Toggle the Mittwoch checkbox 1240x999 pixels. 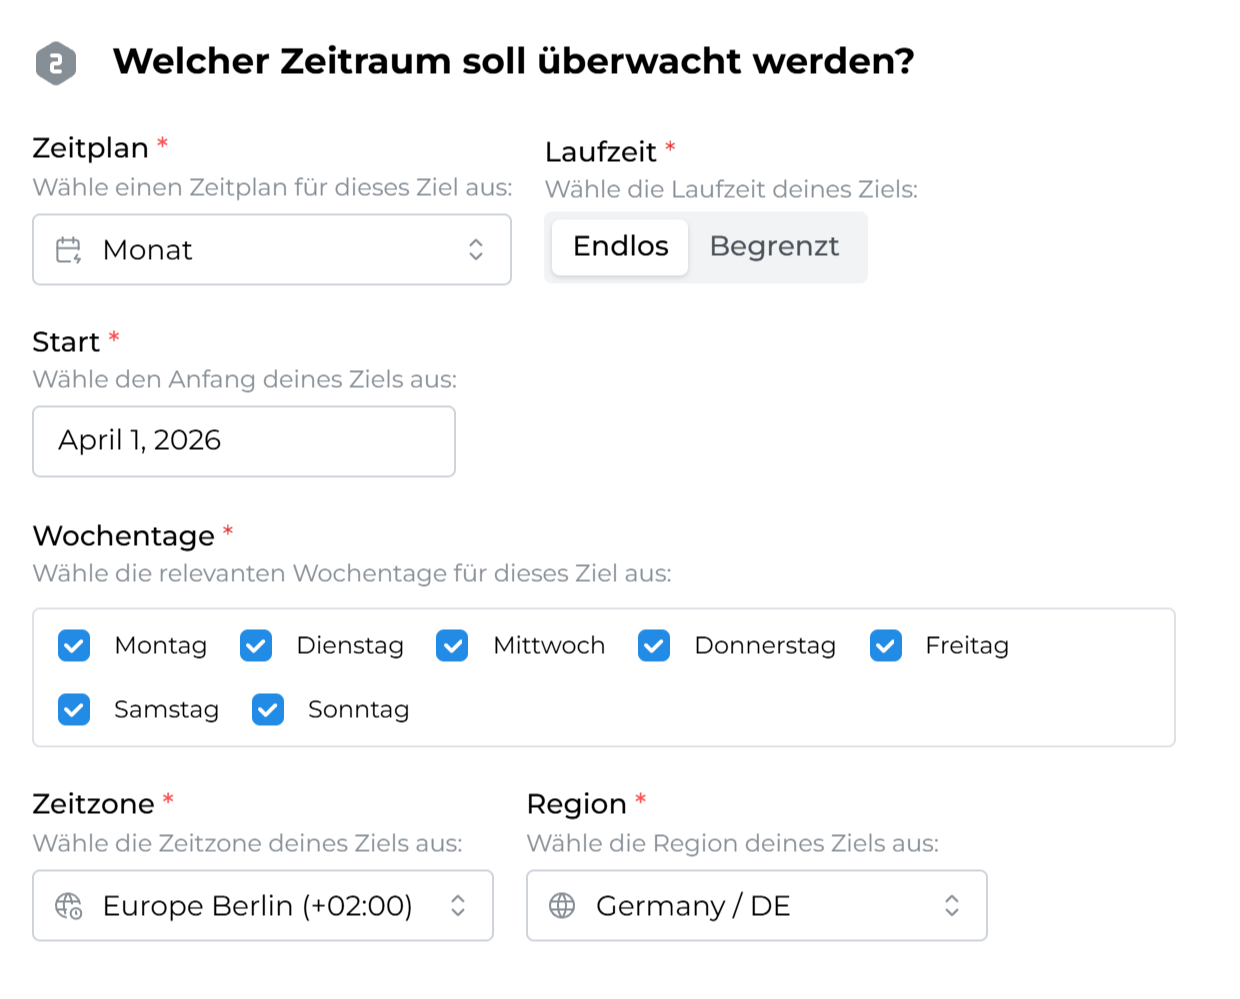pos(452,646)
